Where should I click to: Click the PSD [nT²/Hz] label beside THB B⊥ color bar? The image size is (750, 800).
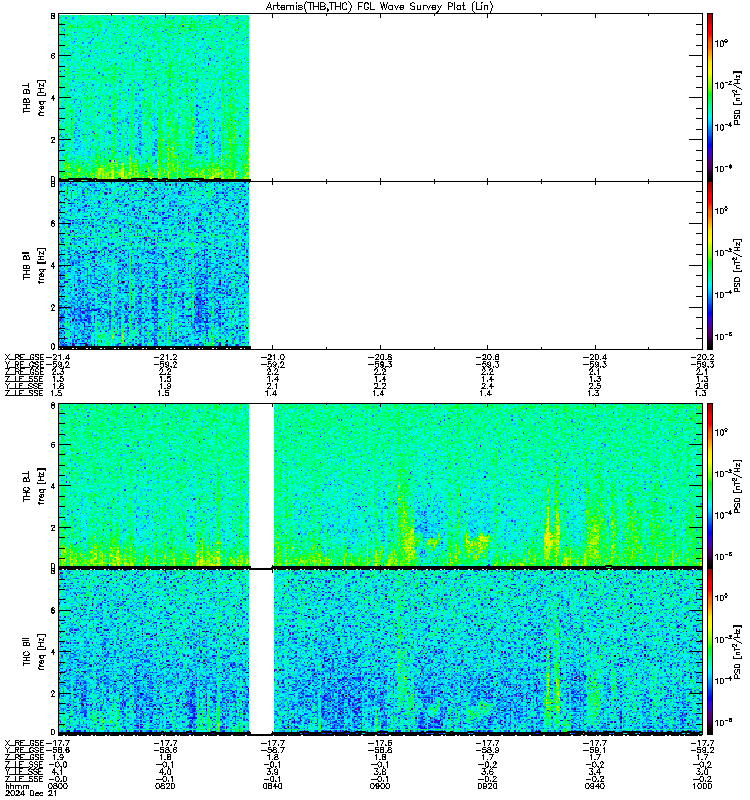(x=737, y=98)
